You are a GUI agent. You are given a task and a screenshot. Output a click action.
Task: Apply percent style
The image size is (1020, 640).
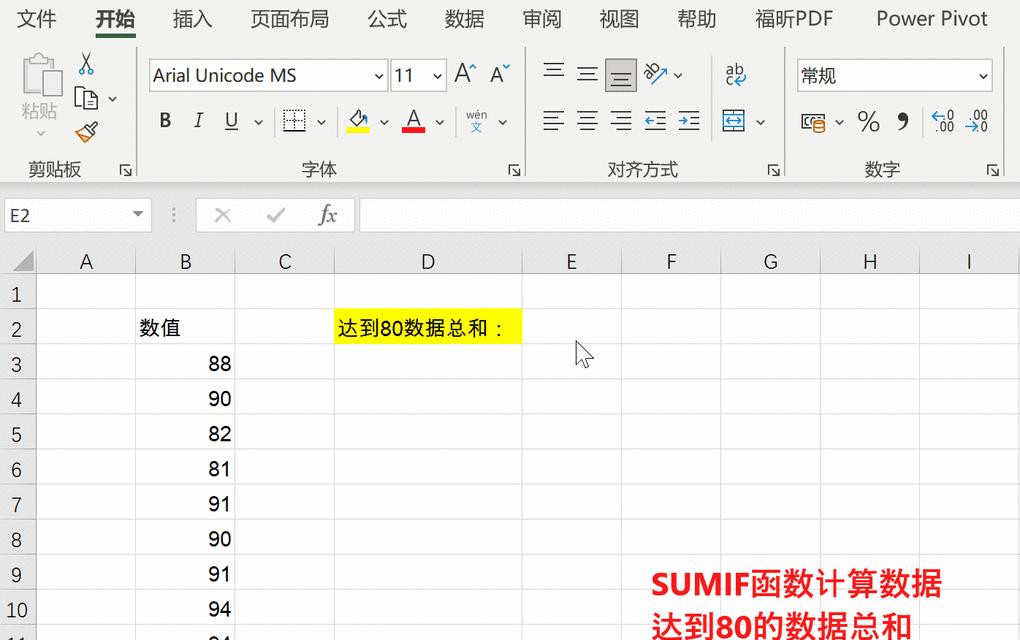tap(868, 122)
